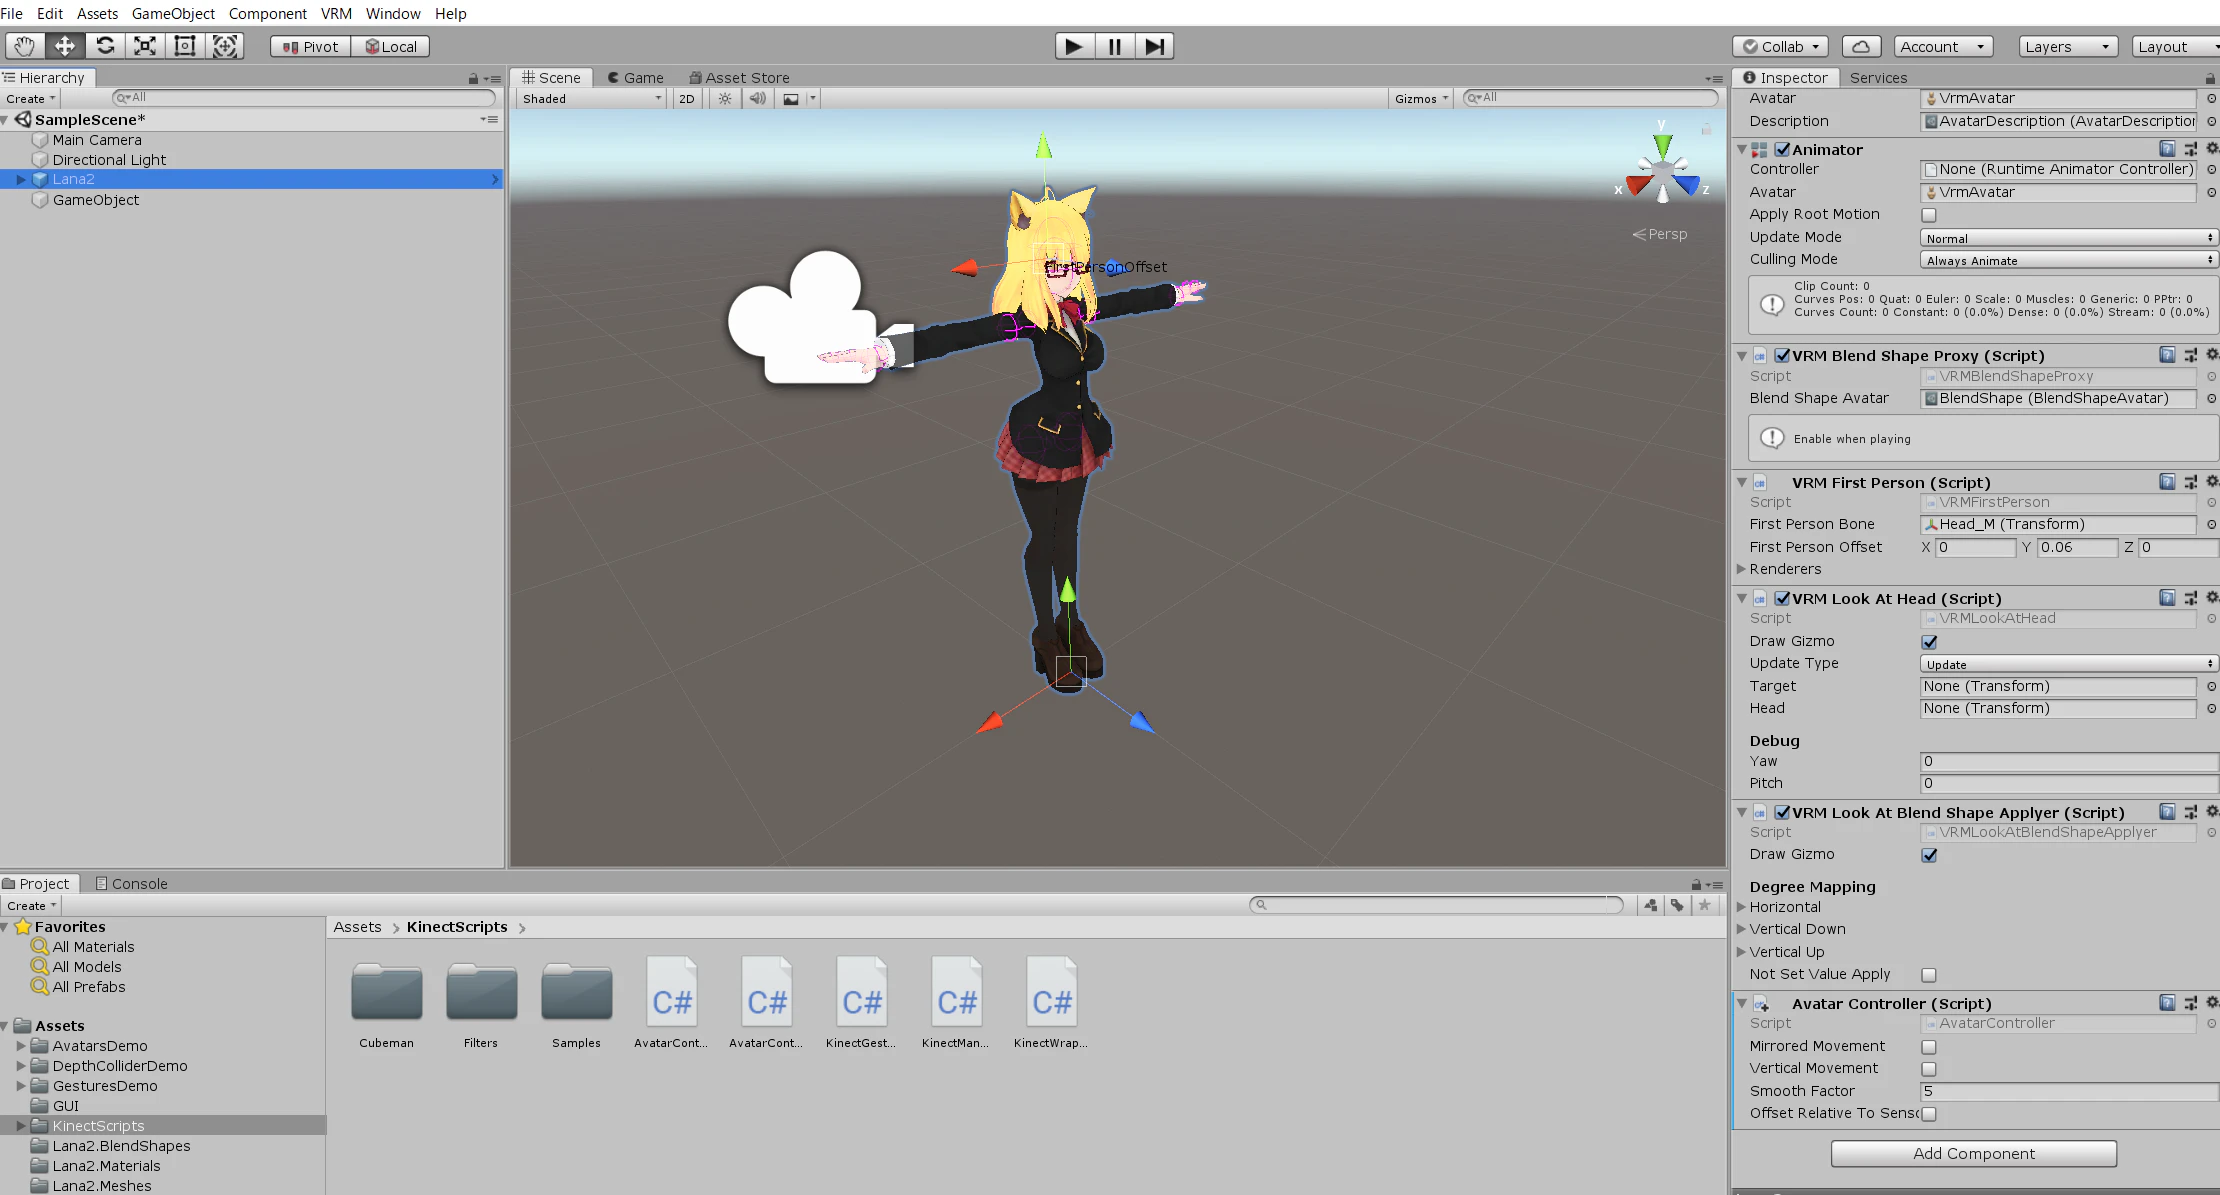Open Update Mode dropdown
2220x1195 pixels.
coord(2068,238)
